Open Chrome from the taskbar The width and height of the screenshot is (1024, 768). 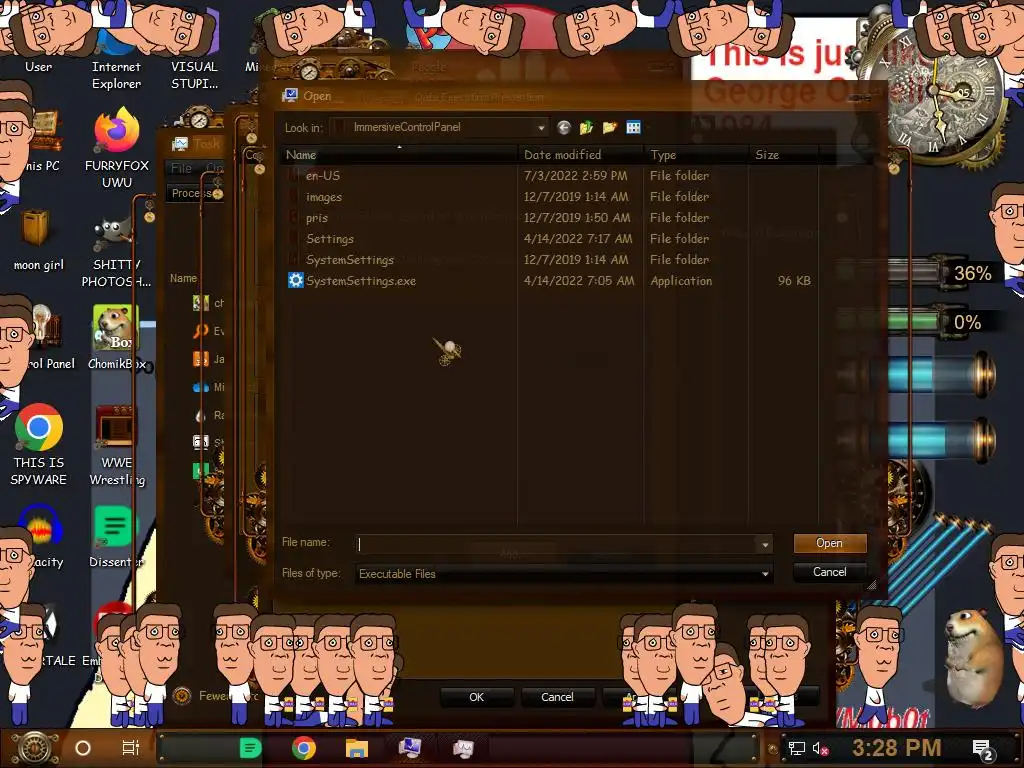[x=304, y=748]
